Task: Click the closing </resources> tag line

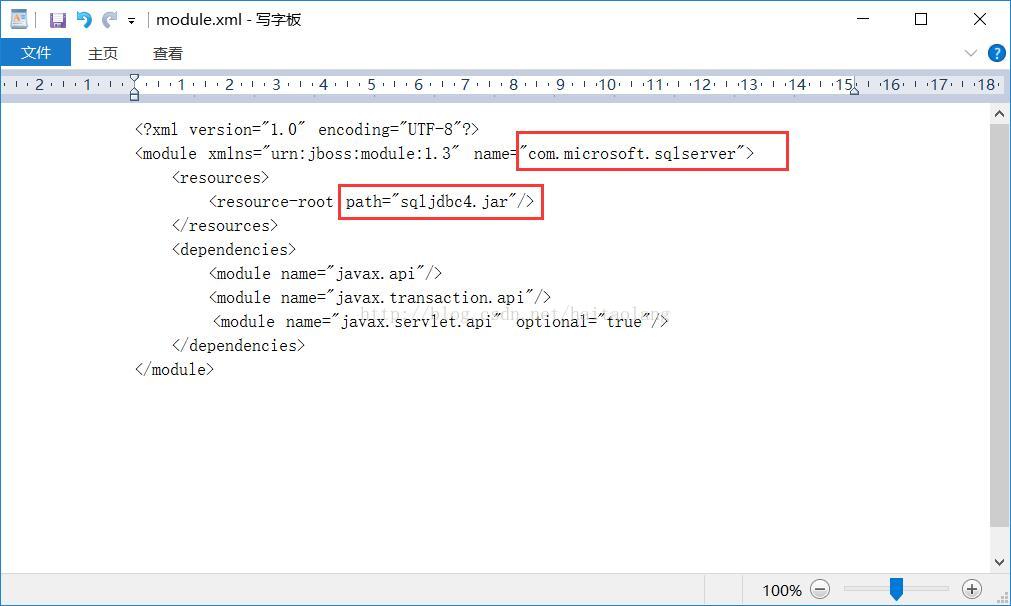Action: pos(224,226)
